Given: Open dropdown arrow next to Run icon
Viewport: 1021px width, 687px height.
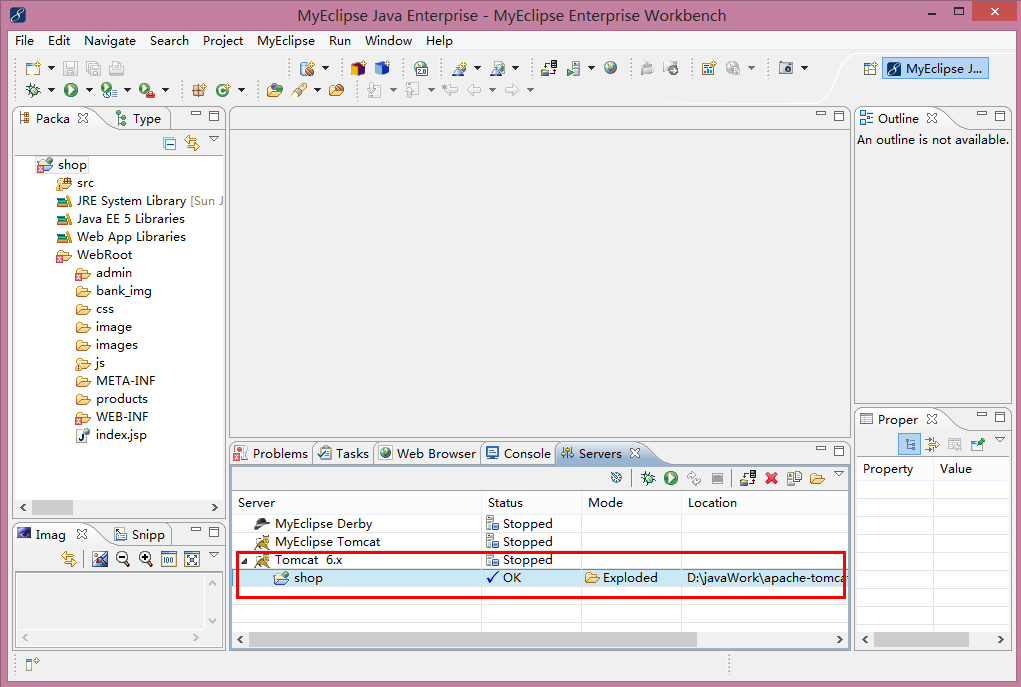Looking at the screenshot, I should coord(89,90).
